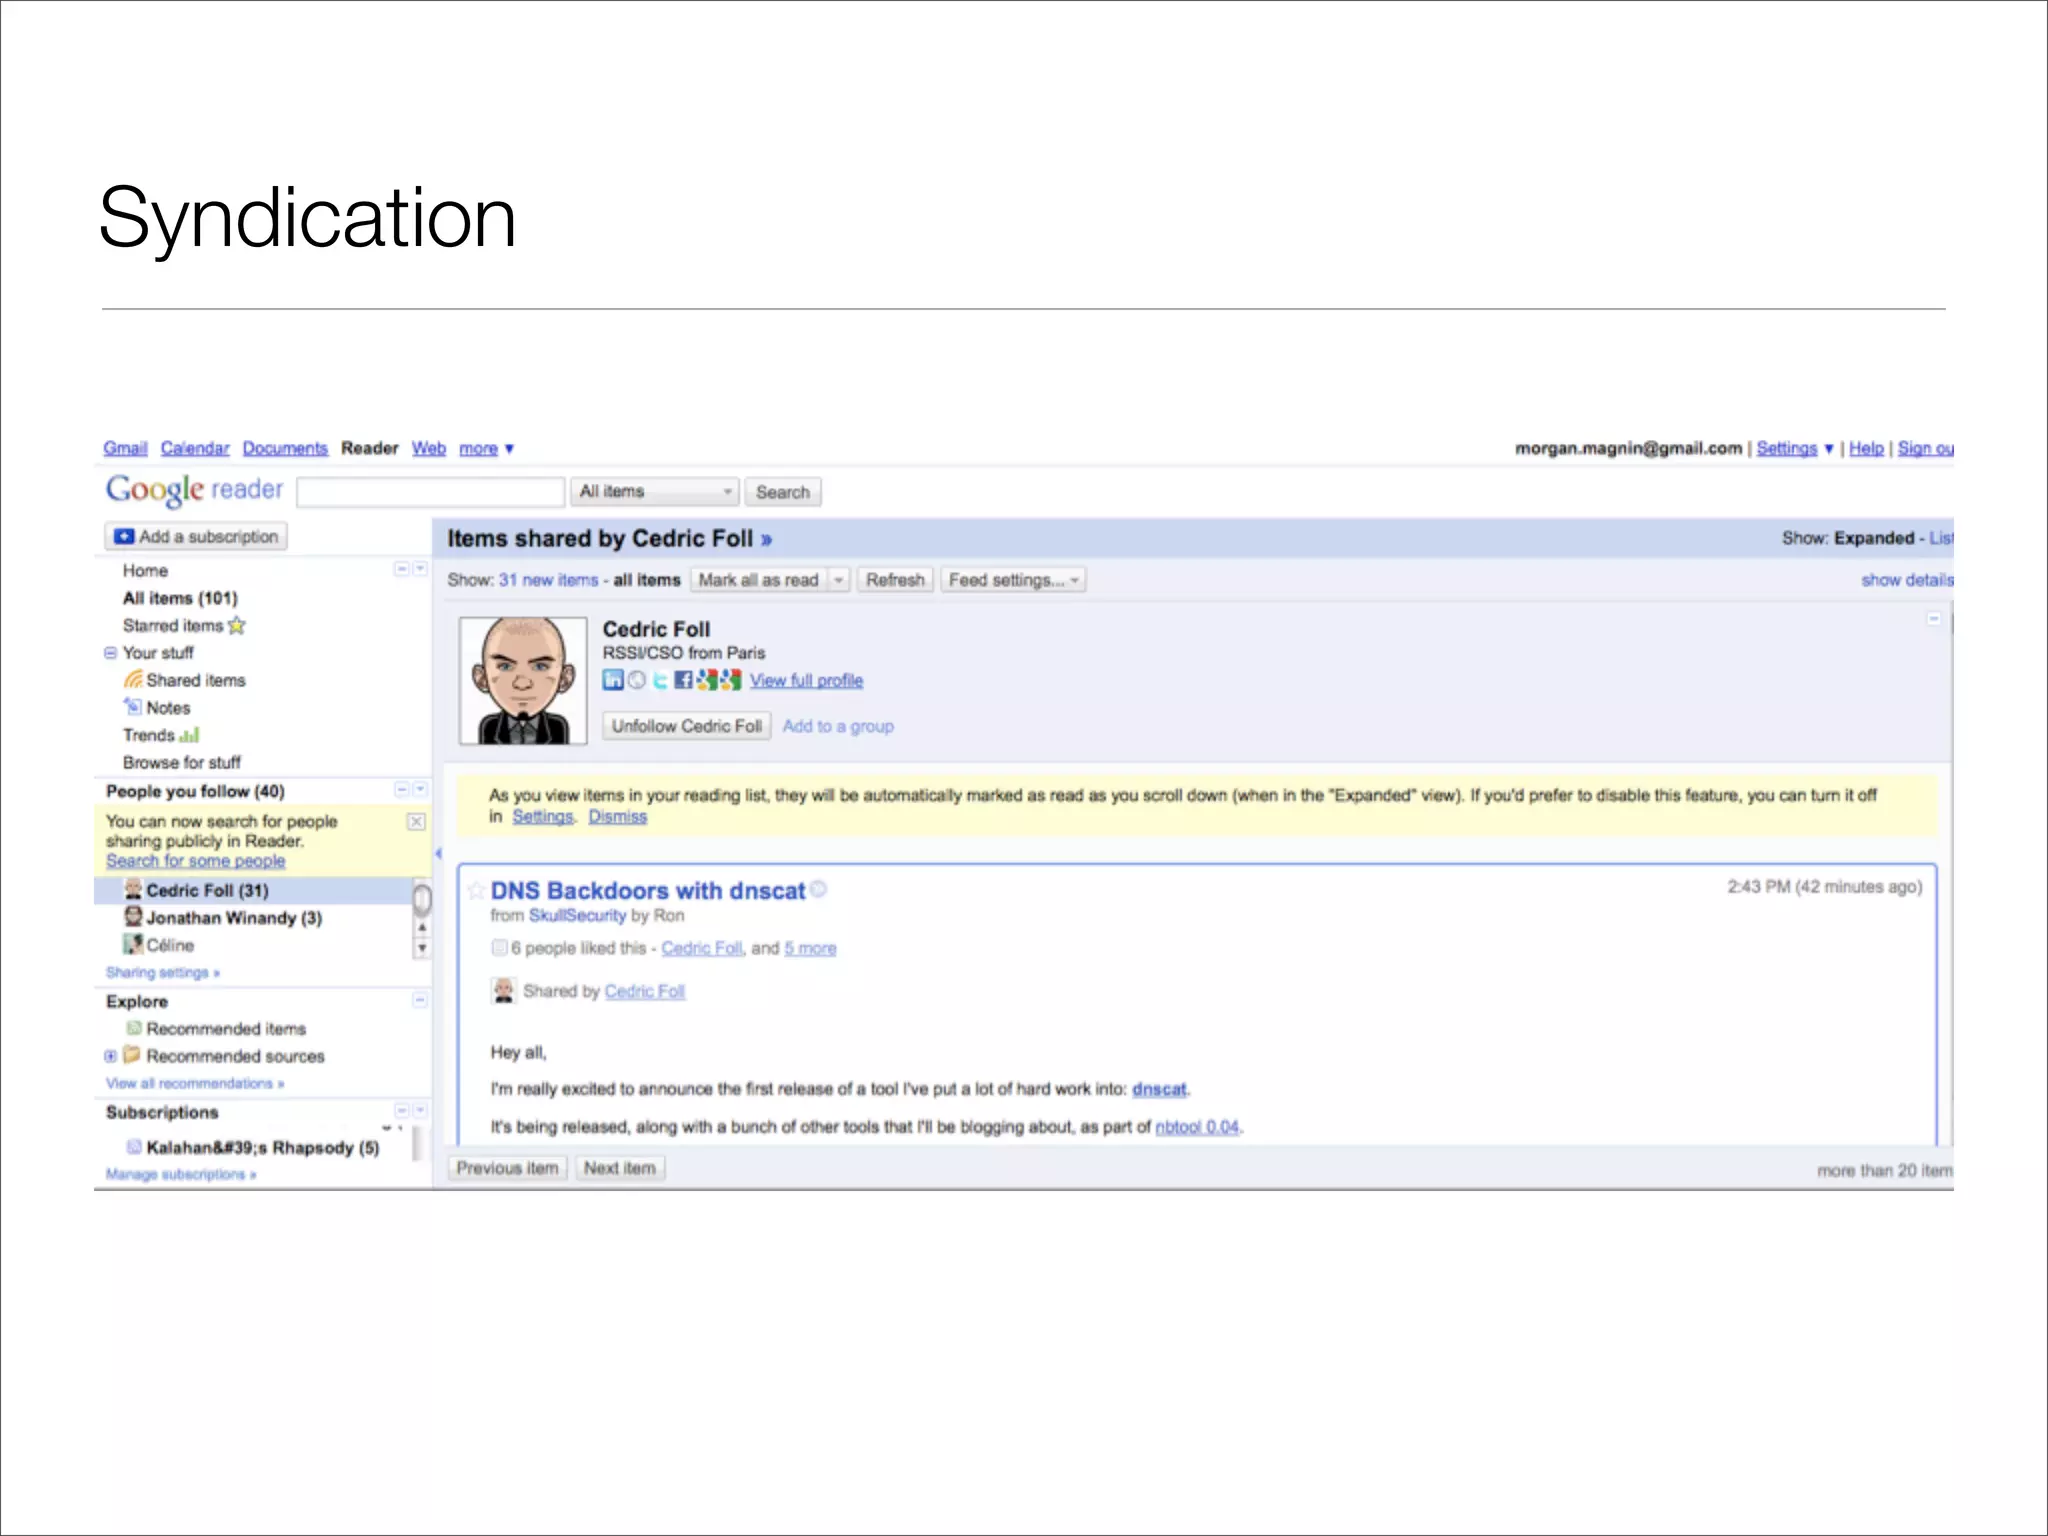Viewport: 2048px width, 1536px height.
Task: Open the Calendar link in top navigation
Action: tap(195, 448)
